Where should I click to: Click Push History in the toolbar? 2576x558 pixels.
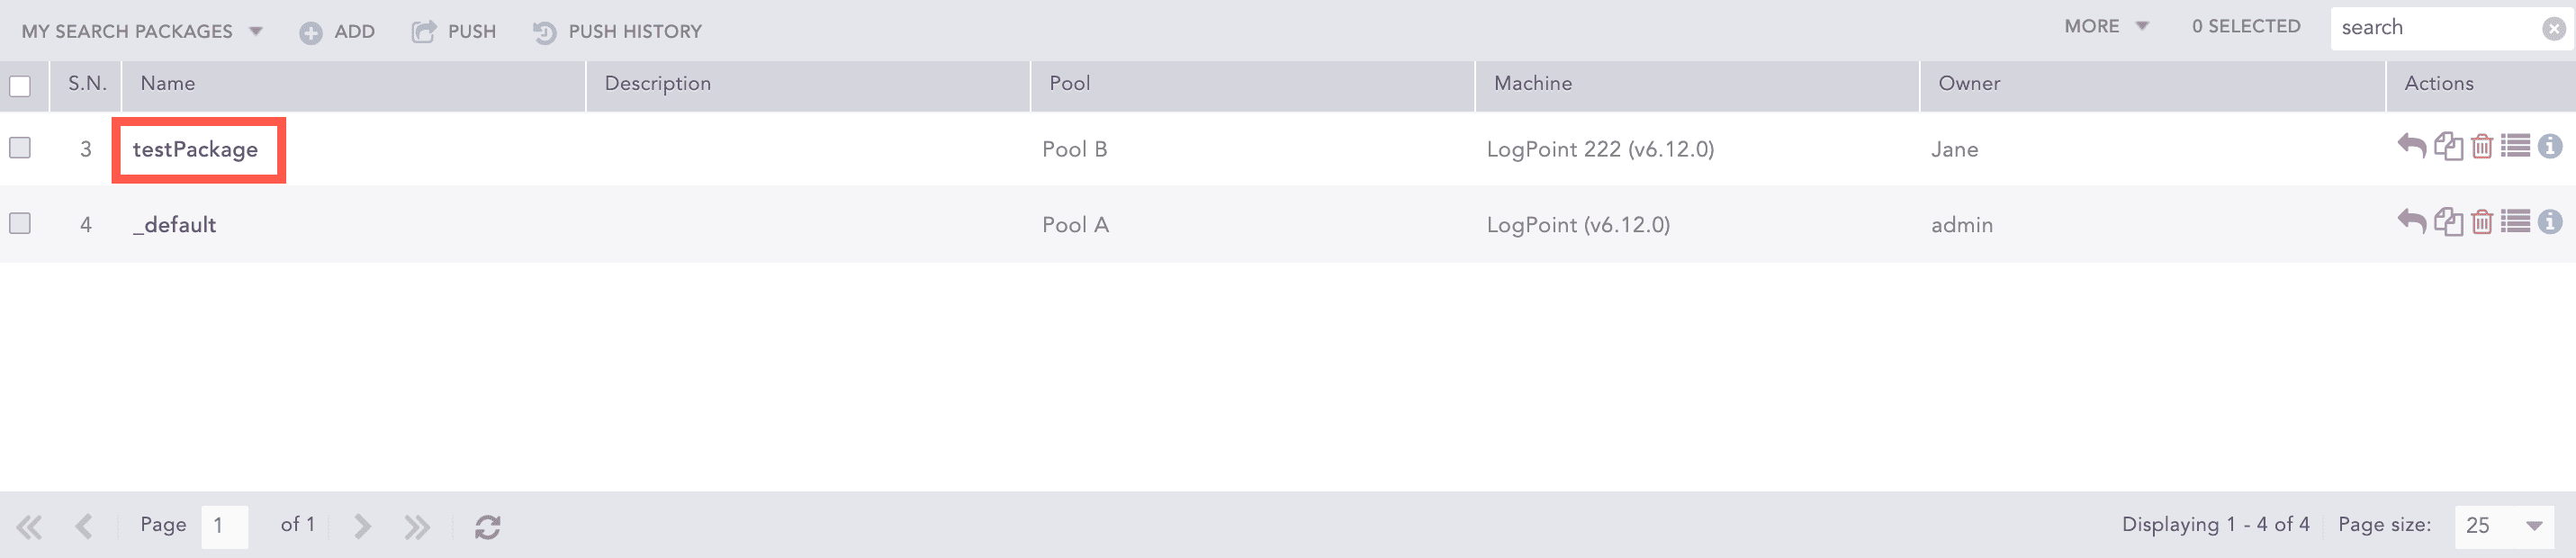[x=617, y=32]
